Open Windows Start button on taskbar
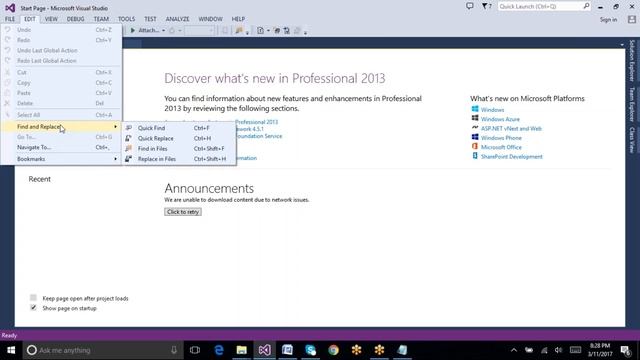Image resolution: width=640 pixels, height=360 pixels. tap(11, 350)
